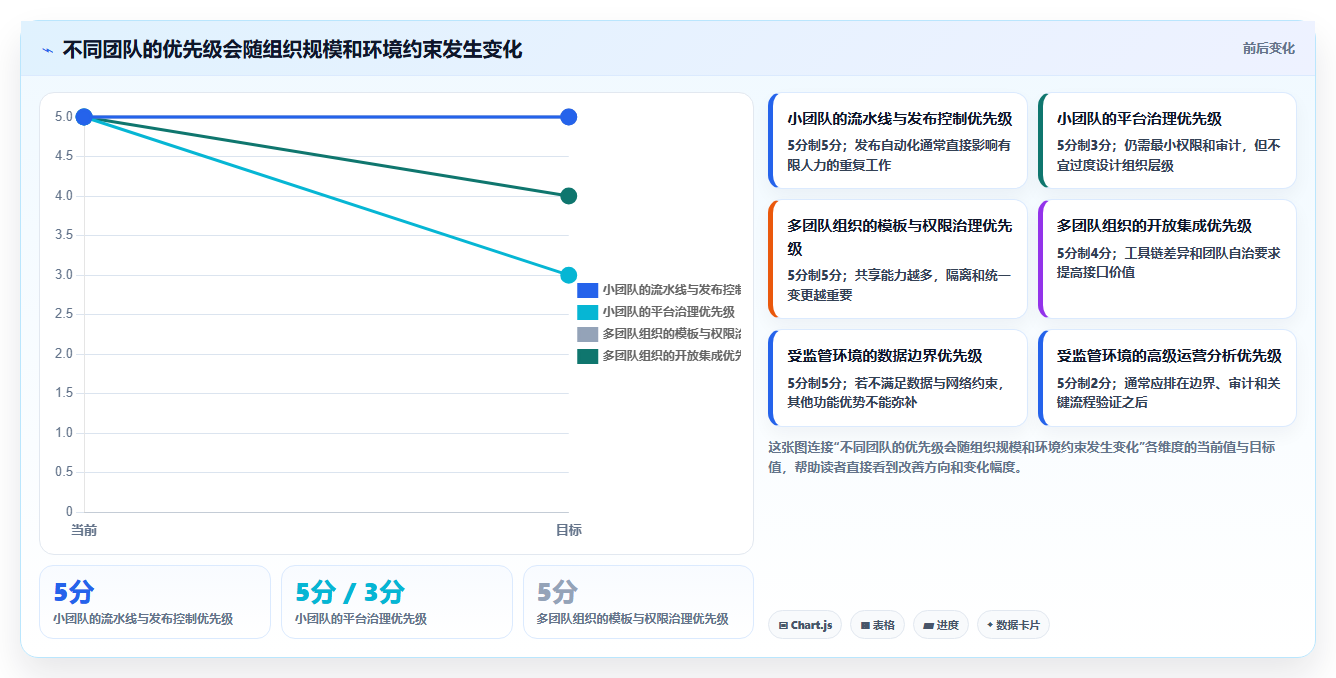Click the chart description paragraph text
The height and width of the screenshot is (678, 1336).
(x=1021, y=457)
